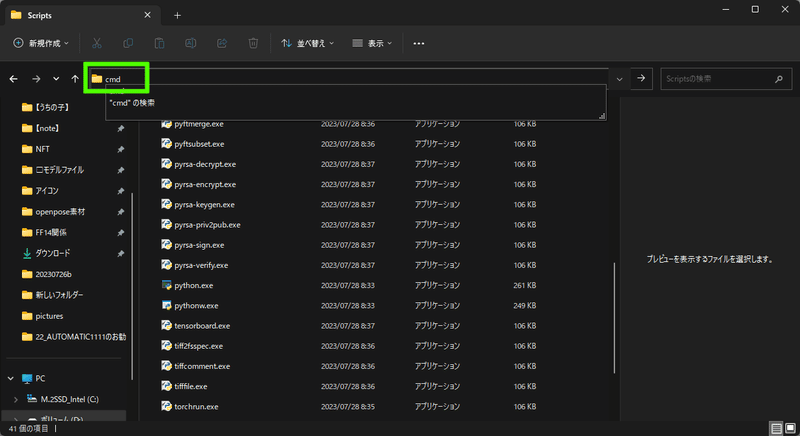The image size is (800, 436).
Task: Open the 22_AUTOMATIC1111 folder in sidebar
Action: (x=74, y=337)
